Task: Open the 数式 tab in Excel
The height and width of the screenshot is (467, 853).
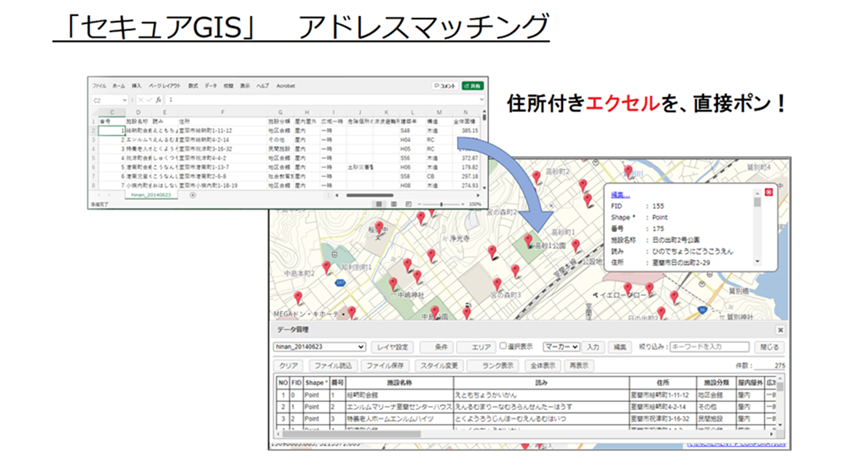Action: click(193, 86)
